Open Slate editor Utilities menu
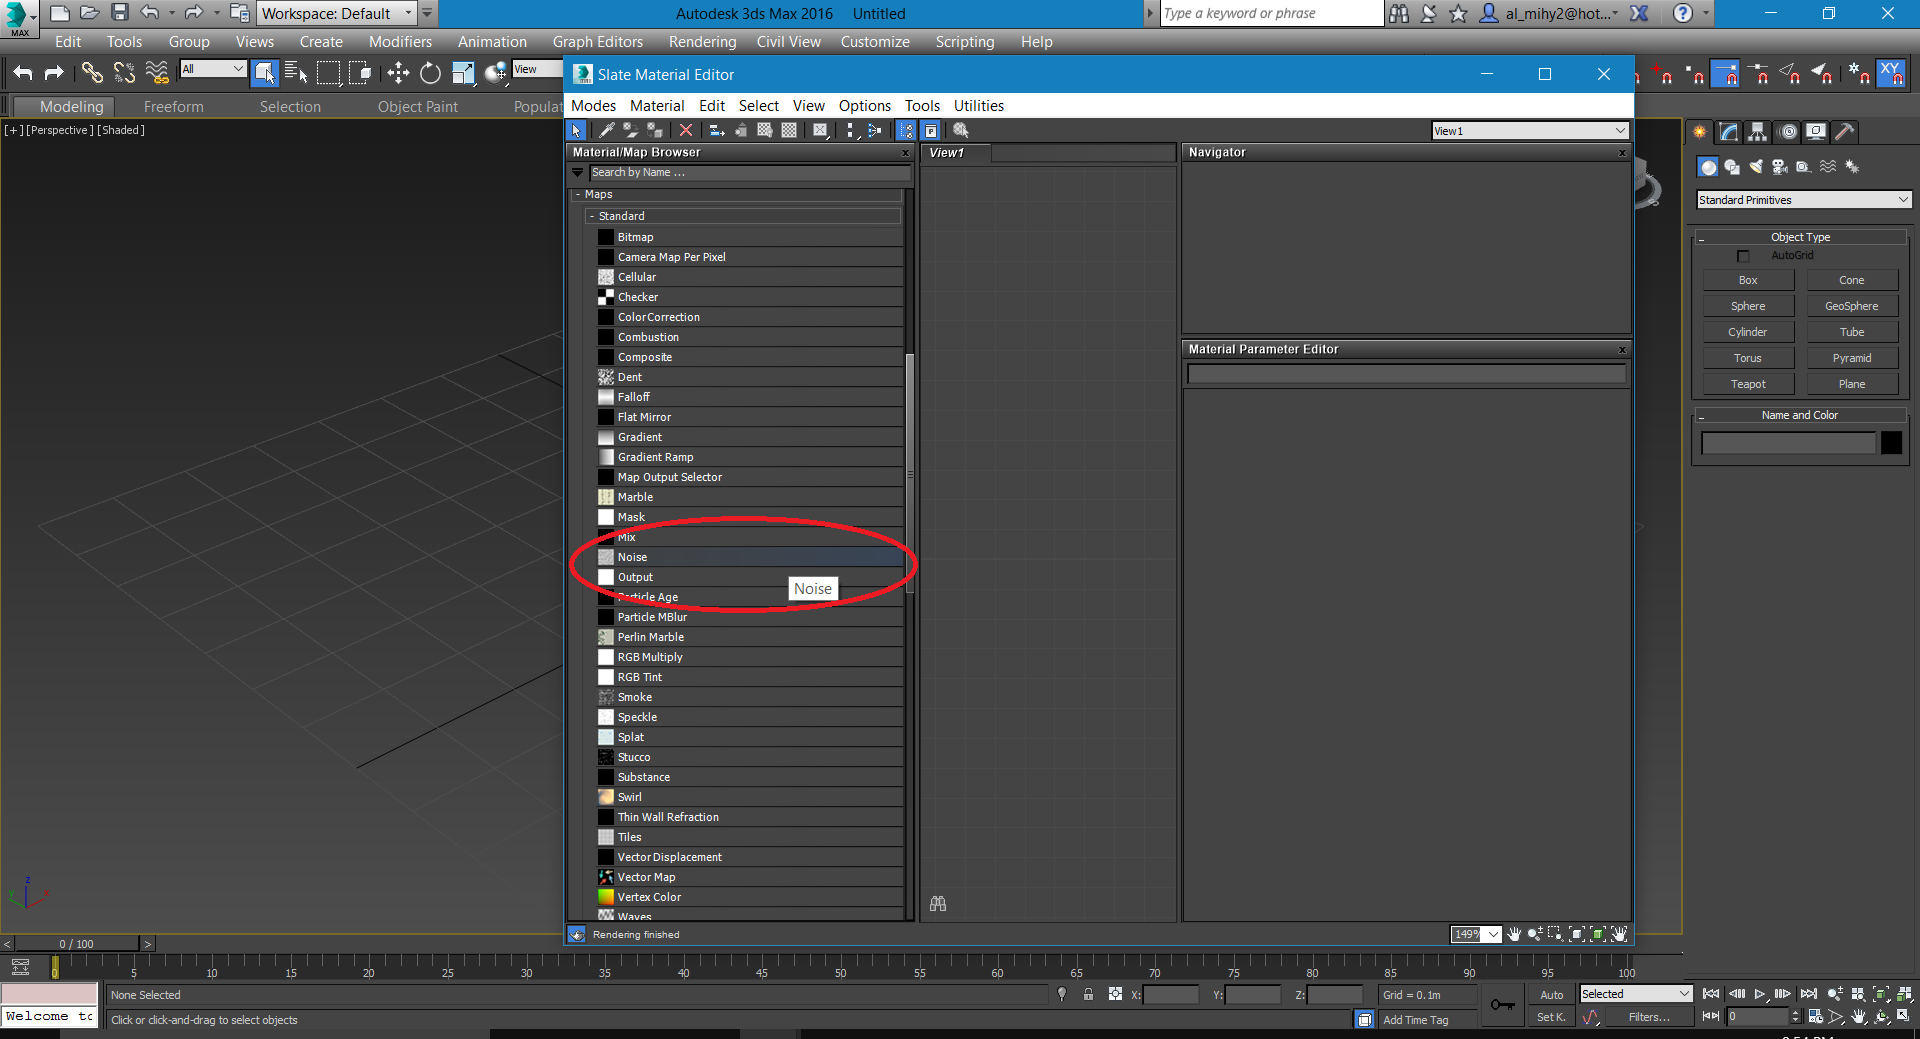 coord(978,106)
